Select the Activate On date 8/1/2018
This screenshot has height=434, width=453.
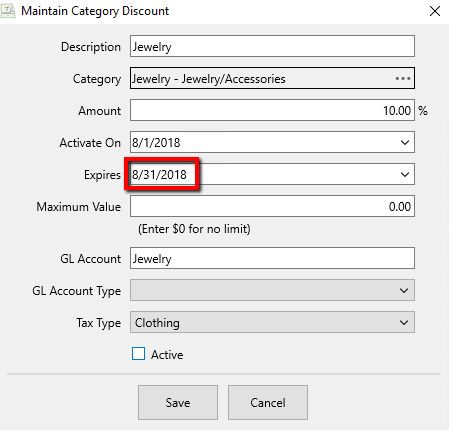tap(156, 143)
